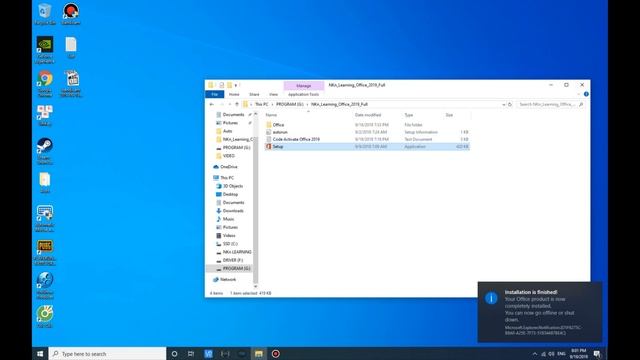Click File Explorer taskbar icon
Screen dimensions: 640x360
click(x=259, y=353)
